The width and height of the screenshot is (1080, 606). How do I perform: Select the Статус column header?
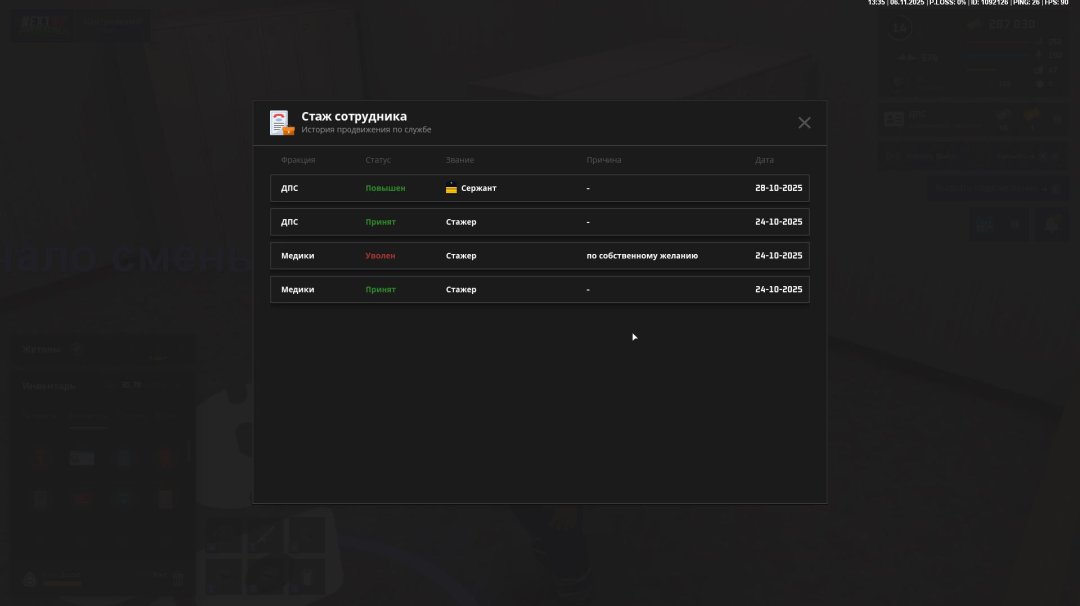coord(378,160)
